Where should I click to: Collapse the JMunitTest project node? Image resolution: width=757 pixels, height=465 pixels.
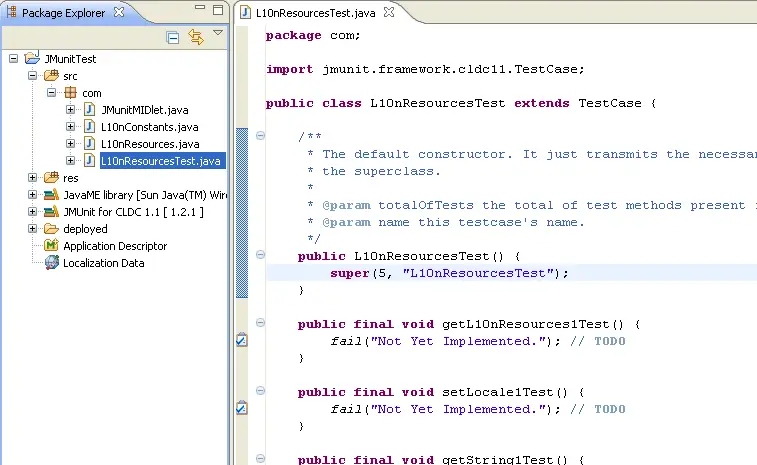(14, 59)
